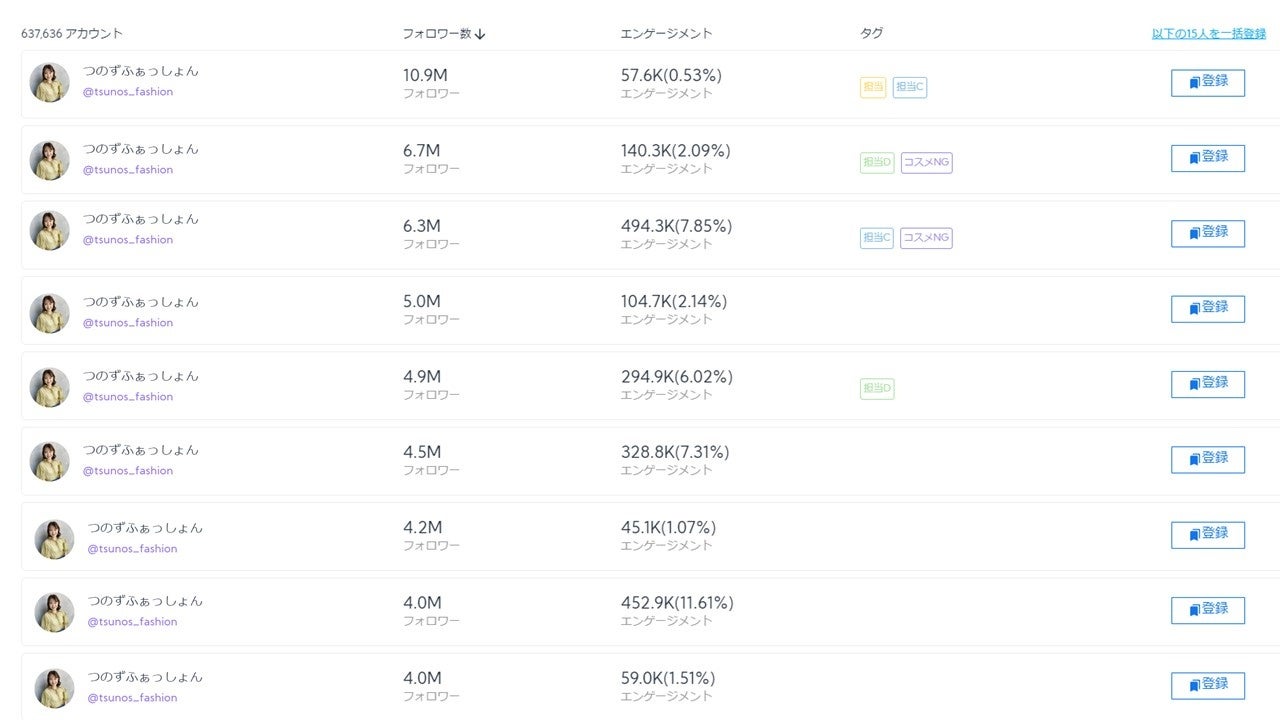Click 以下の15人を一括登録 bulk register link
This screenshot has width=1280, height=720.
click(1208, 34)
